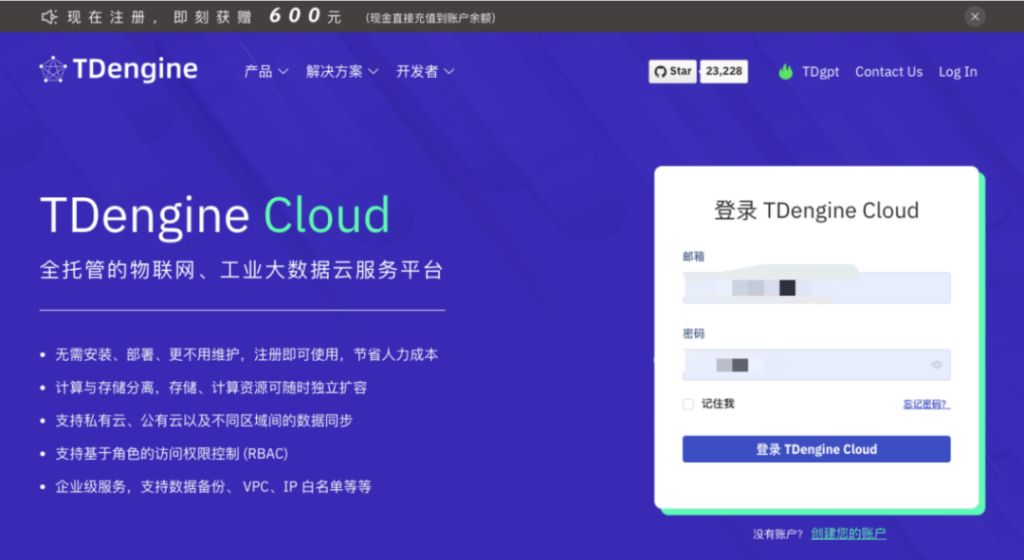Check the 记住我 checkbox
This screenshot has width=1024, height=560.
tap(688, 404)
